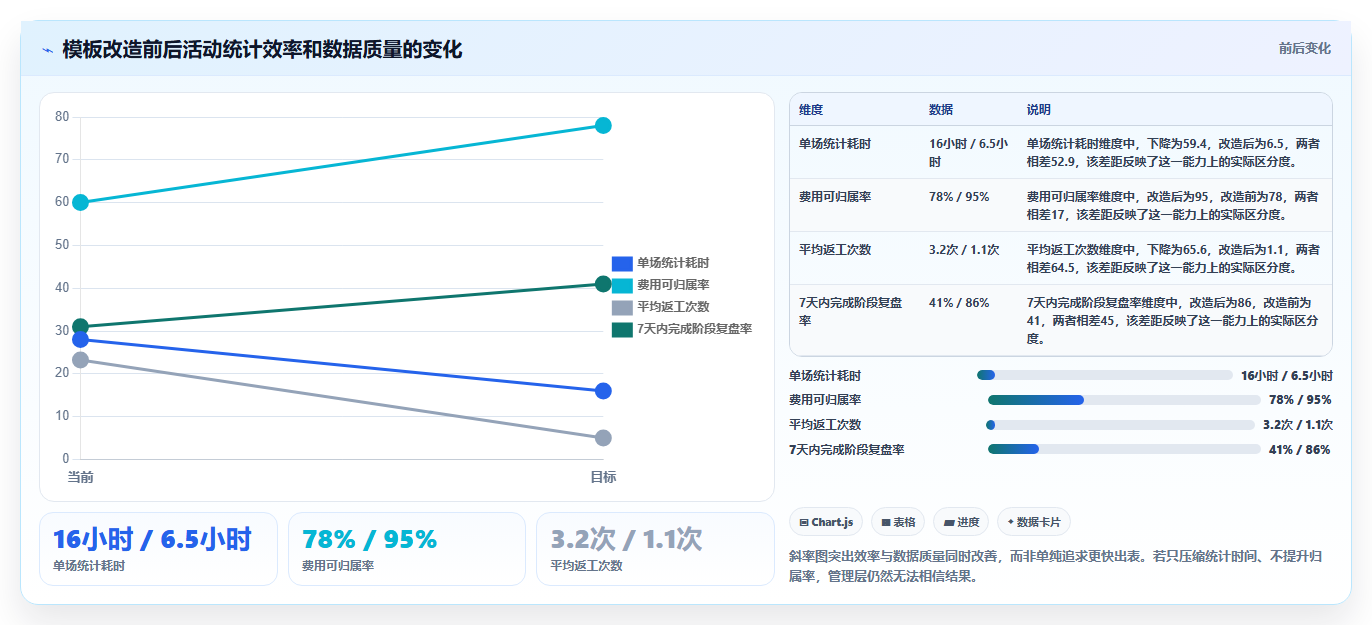This screenshot has width=1372, height=625.
Task: Click progress row label 费用可归属率
Action: (825, 400)
